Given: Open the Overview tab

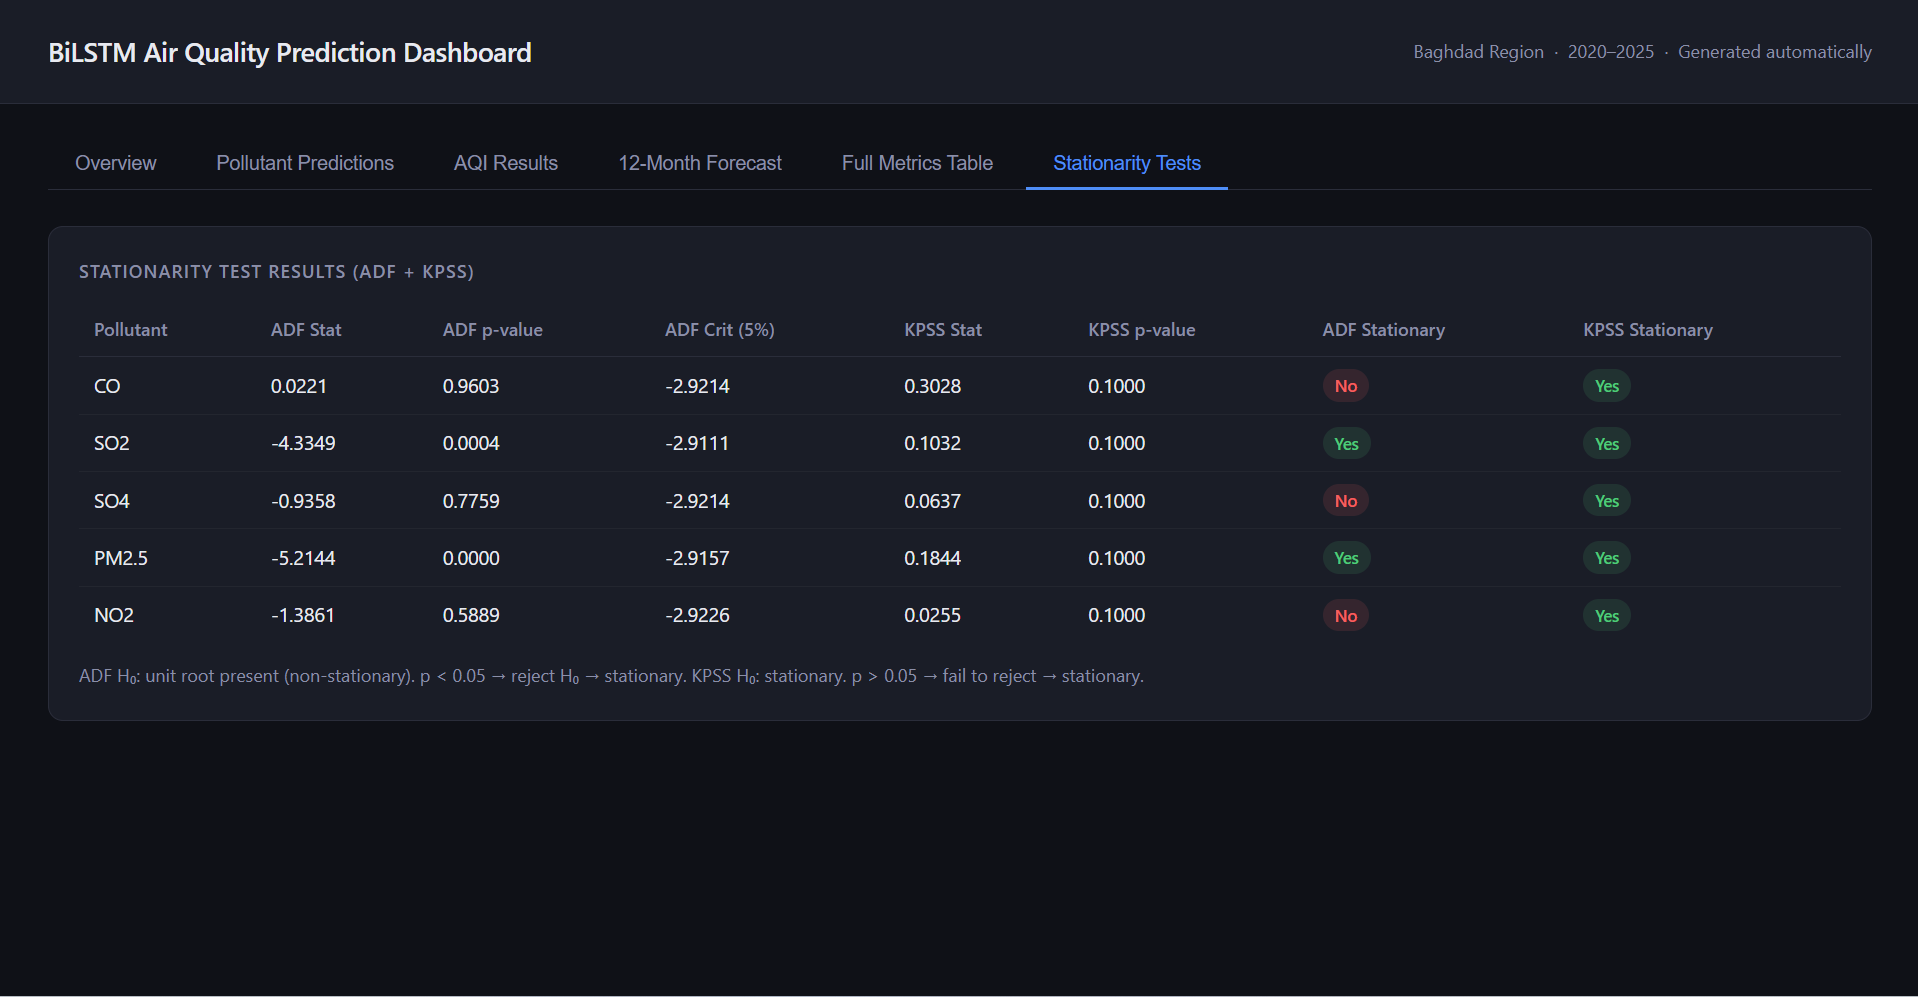Looking at the screenshot, I should [x=116, y=163].
